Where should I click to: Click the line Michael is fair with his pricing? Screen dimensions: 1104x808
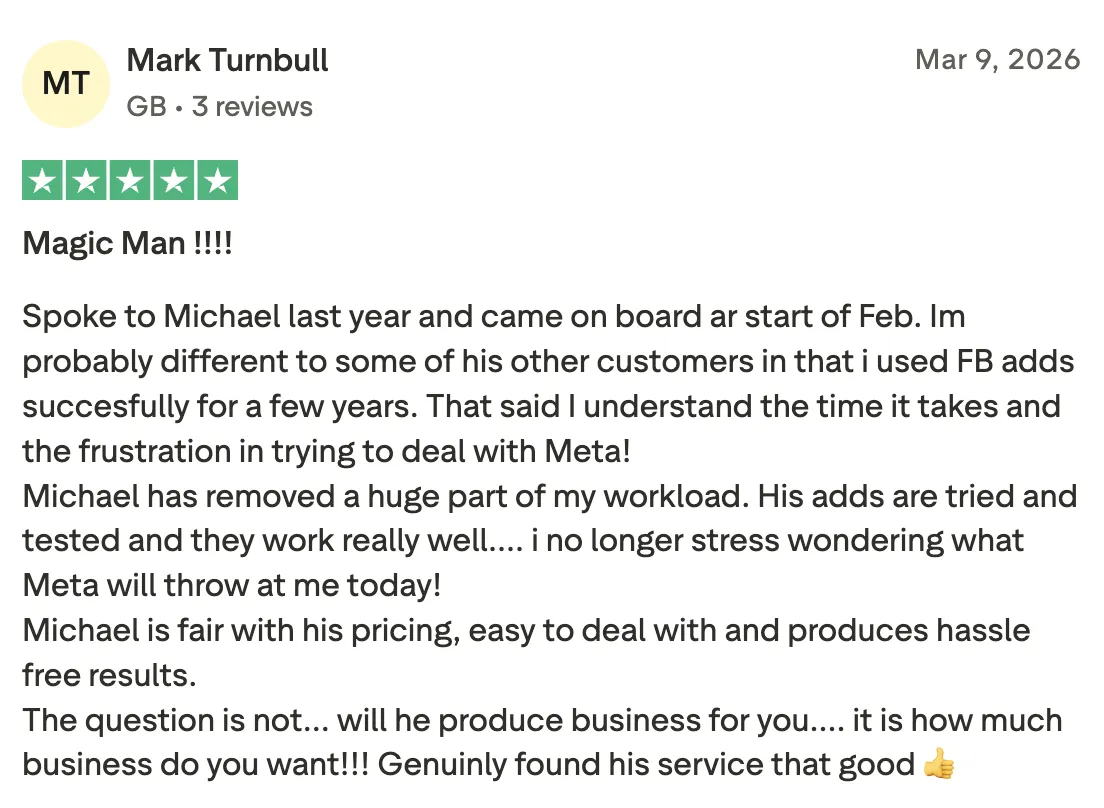[x=526, y=631]
